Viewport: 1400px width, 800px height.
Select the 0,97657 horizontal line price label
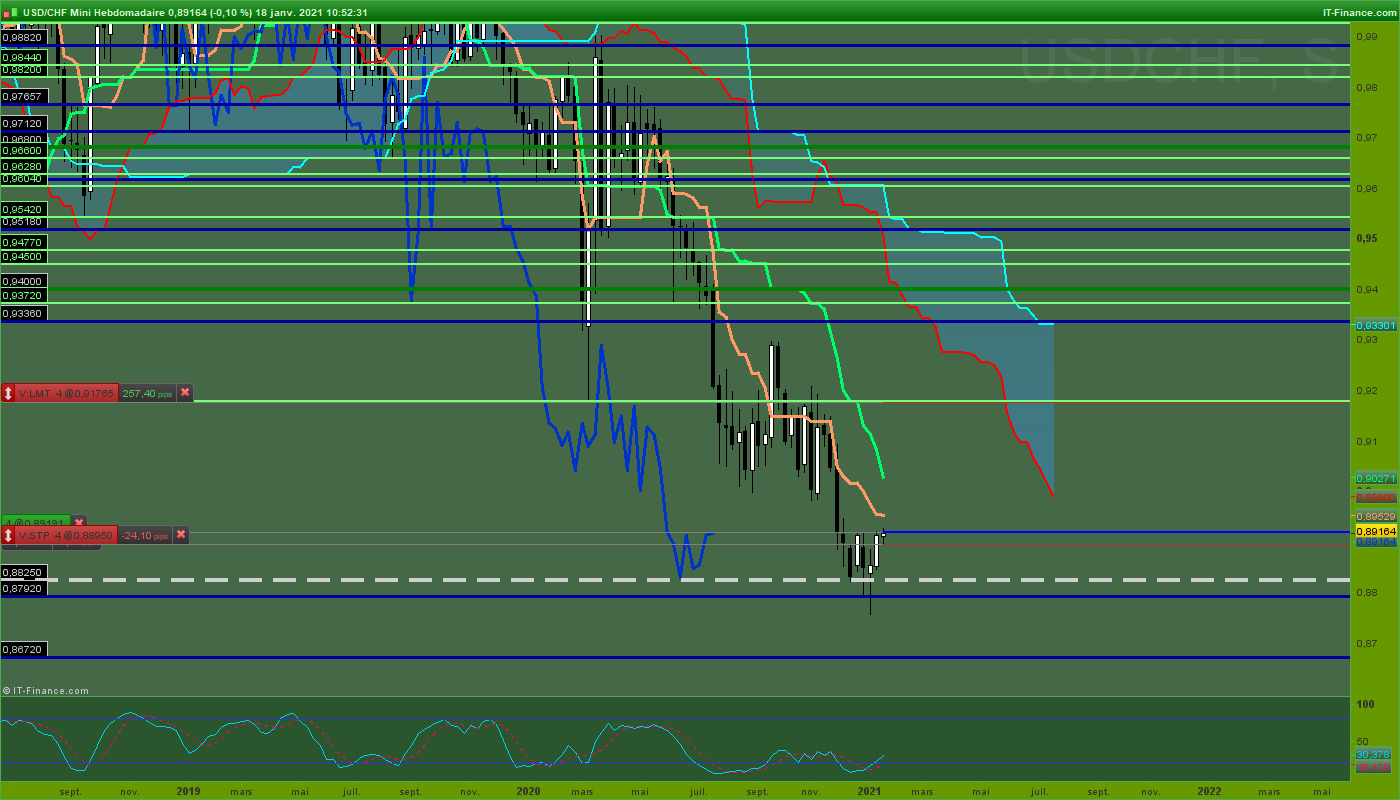click(x=24, y=95)
